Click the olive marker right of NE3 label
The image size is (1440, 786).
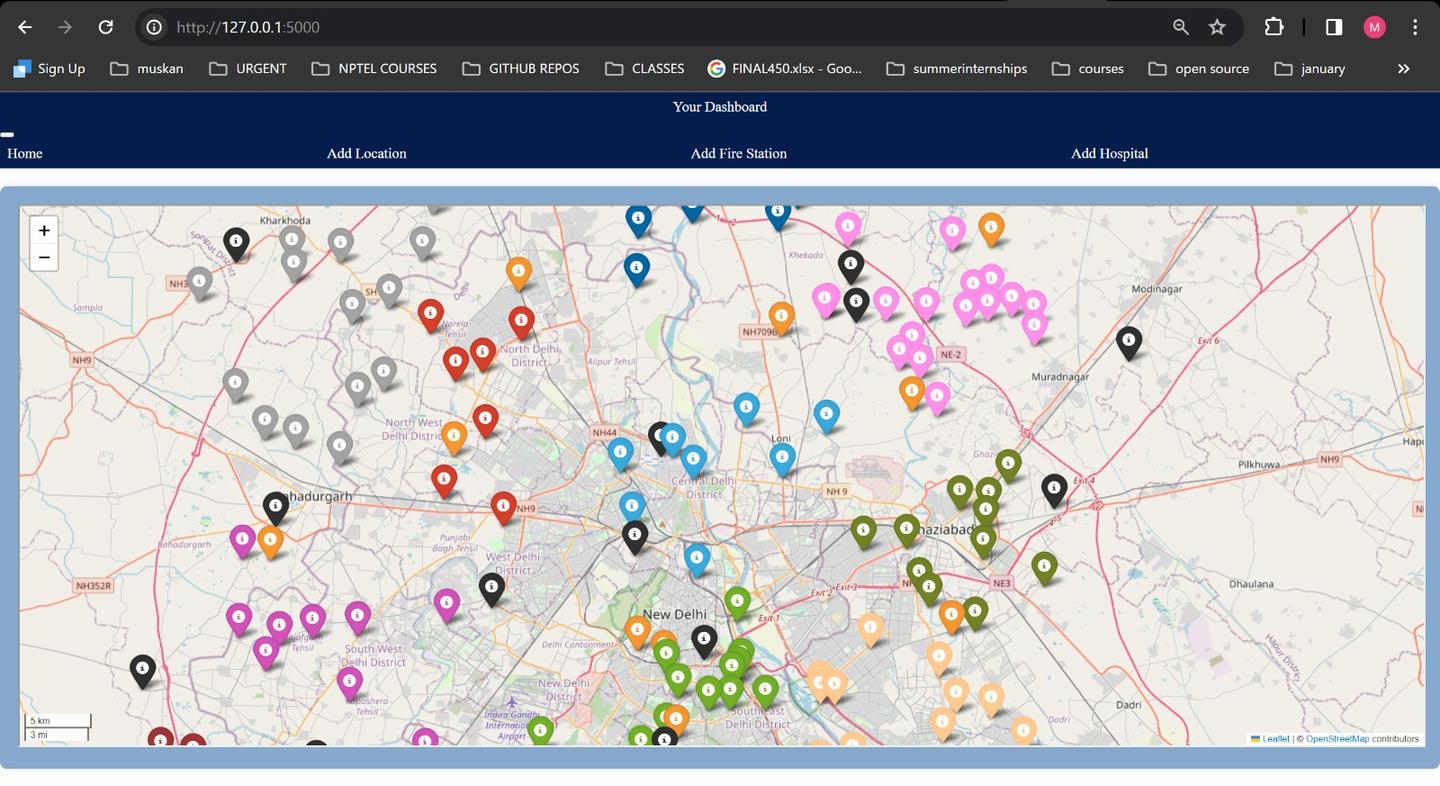pos(1045,568)
